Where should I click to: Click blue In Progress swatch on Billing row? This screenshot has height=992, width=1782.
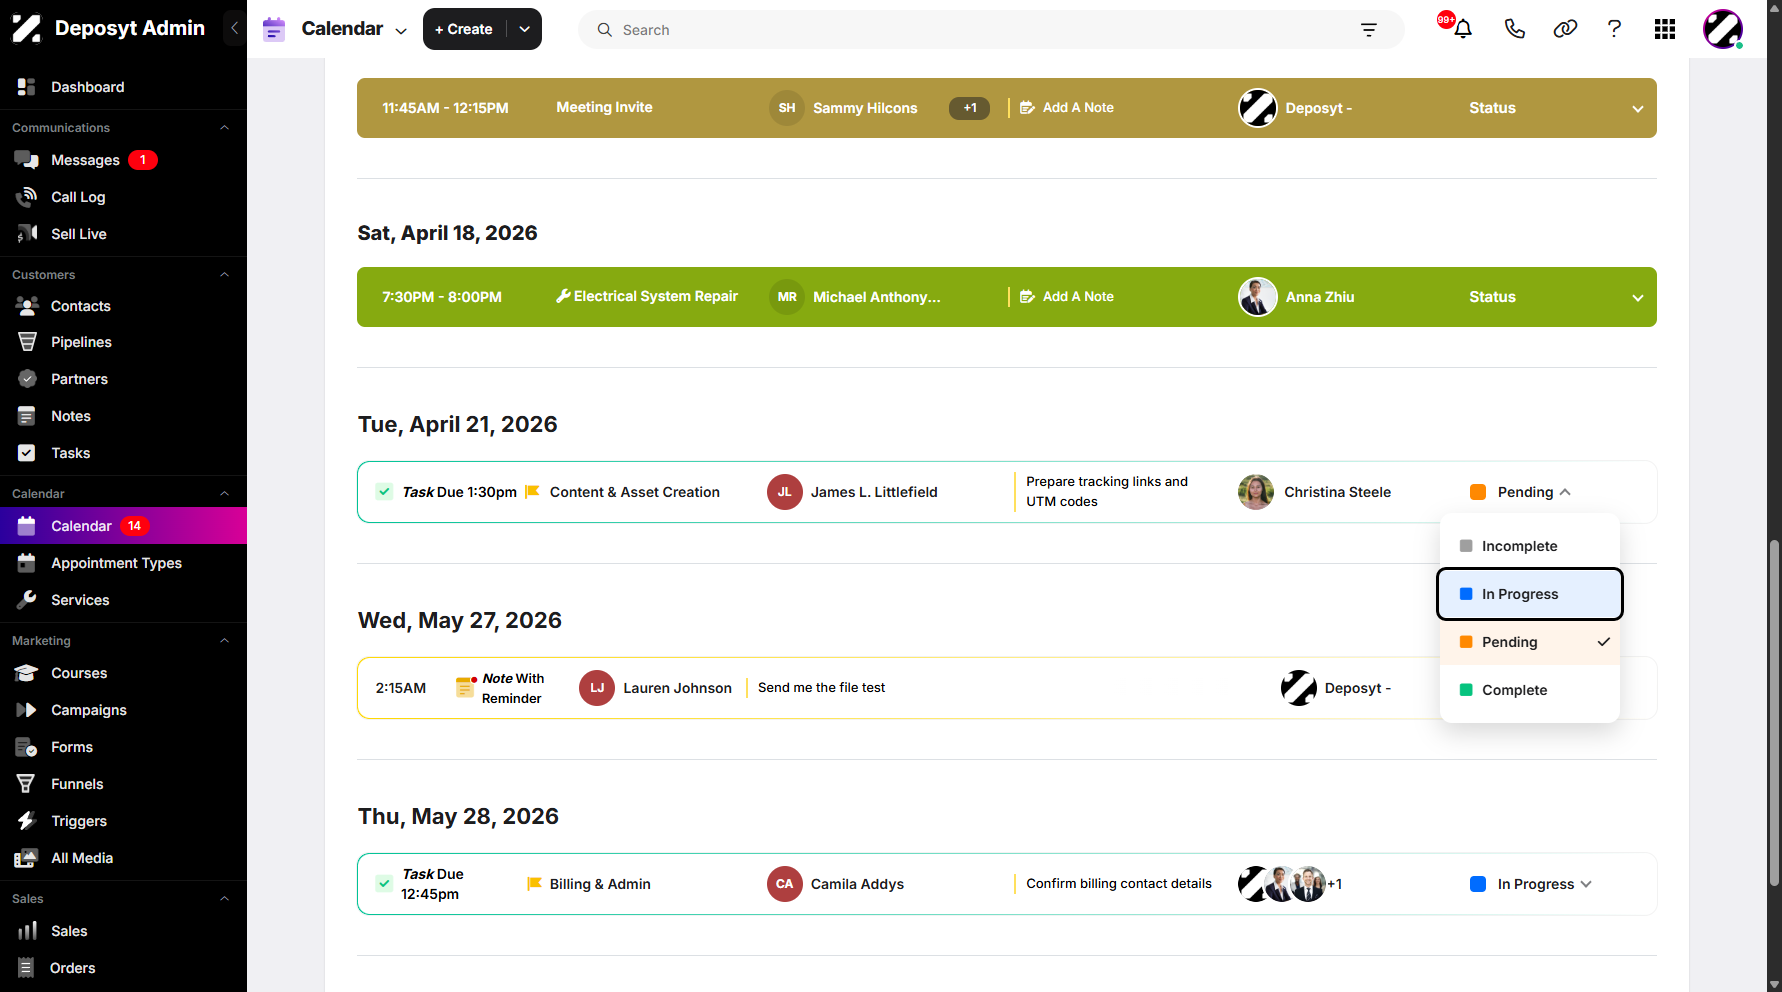[x=1478, y=884]
